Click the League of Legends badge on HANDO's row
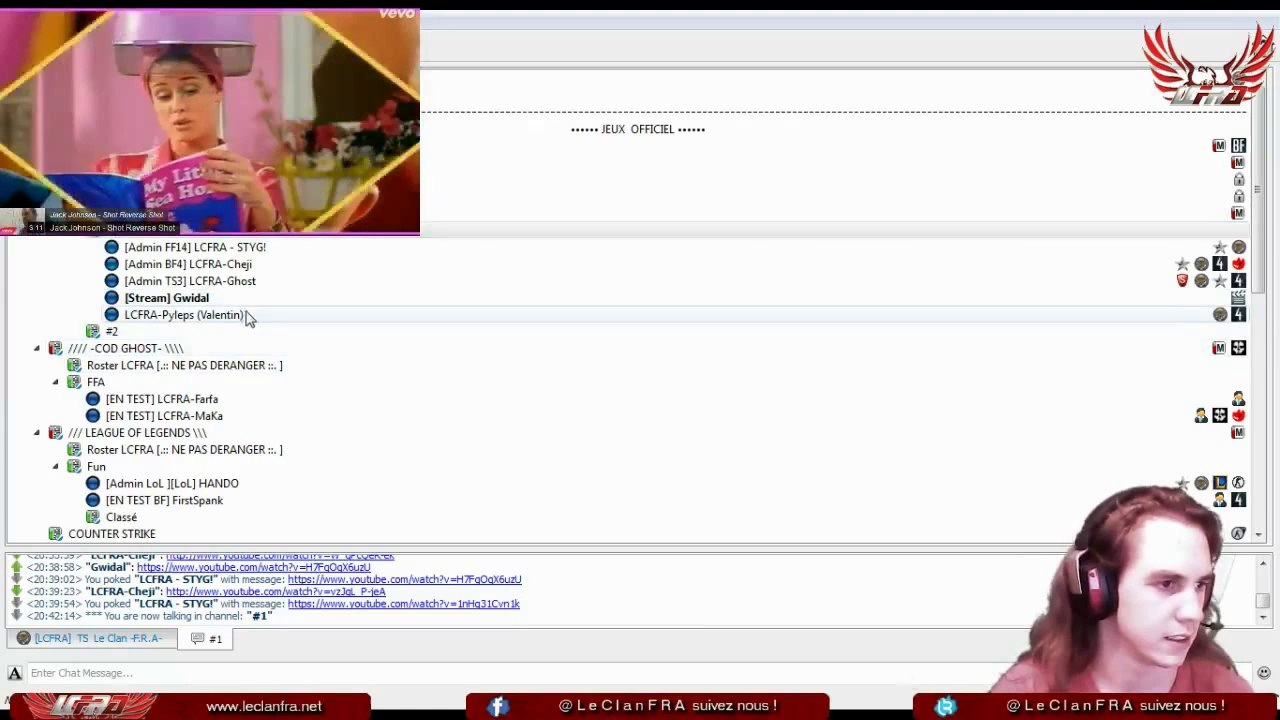Image resolution: width=1280 pixels, height=720 pixels. (1220, 483)
